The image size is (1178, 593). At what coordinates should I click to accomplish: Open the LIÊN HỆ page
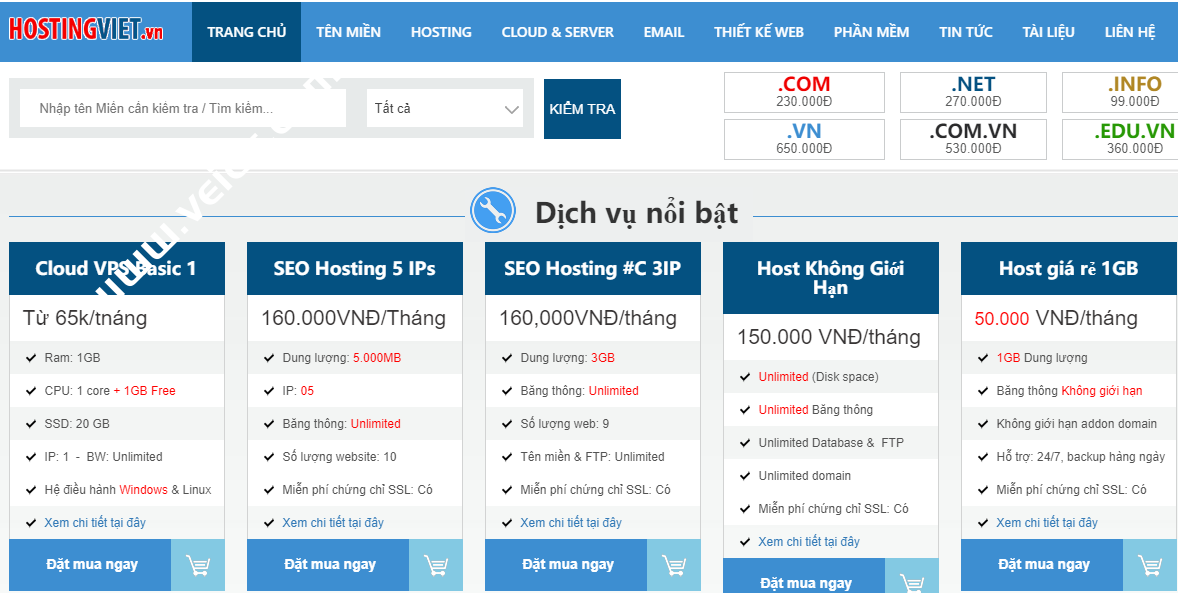click(x=1135, y=31)
